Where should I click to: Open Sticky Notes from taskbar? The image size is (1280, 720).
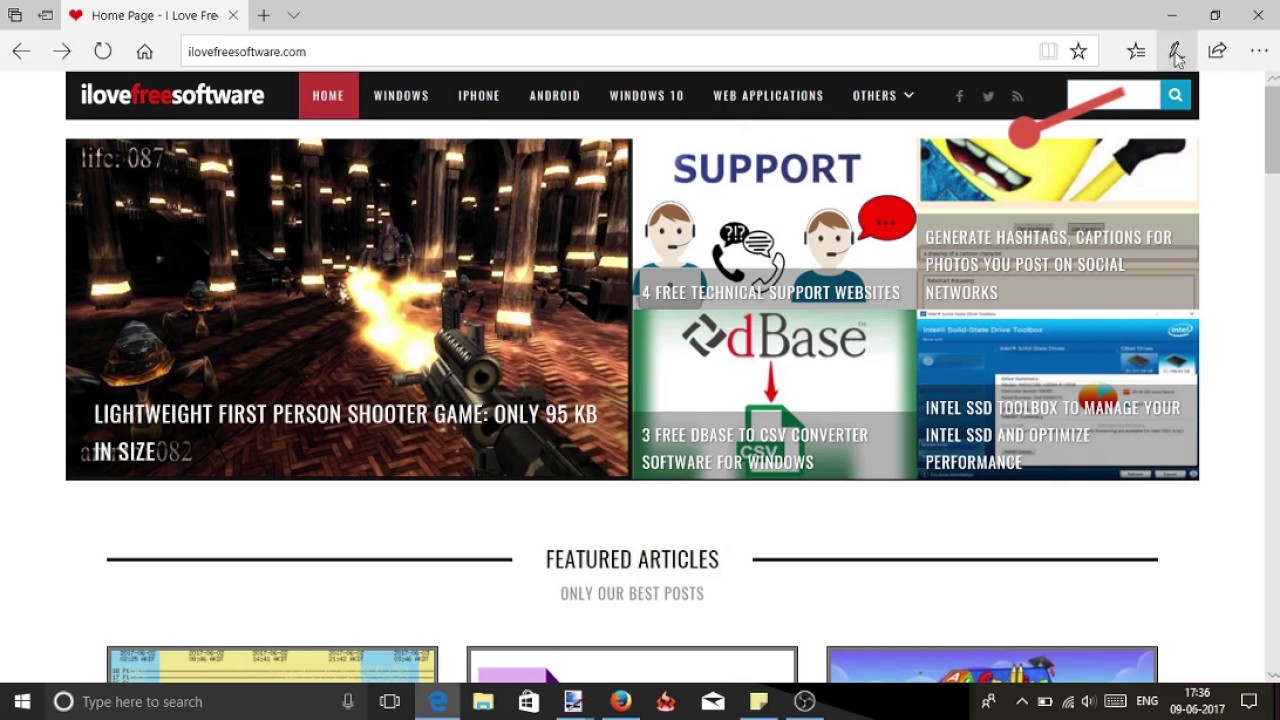tap(759, 701)
